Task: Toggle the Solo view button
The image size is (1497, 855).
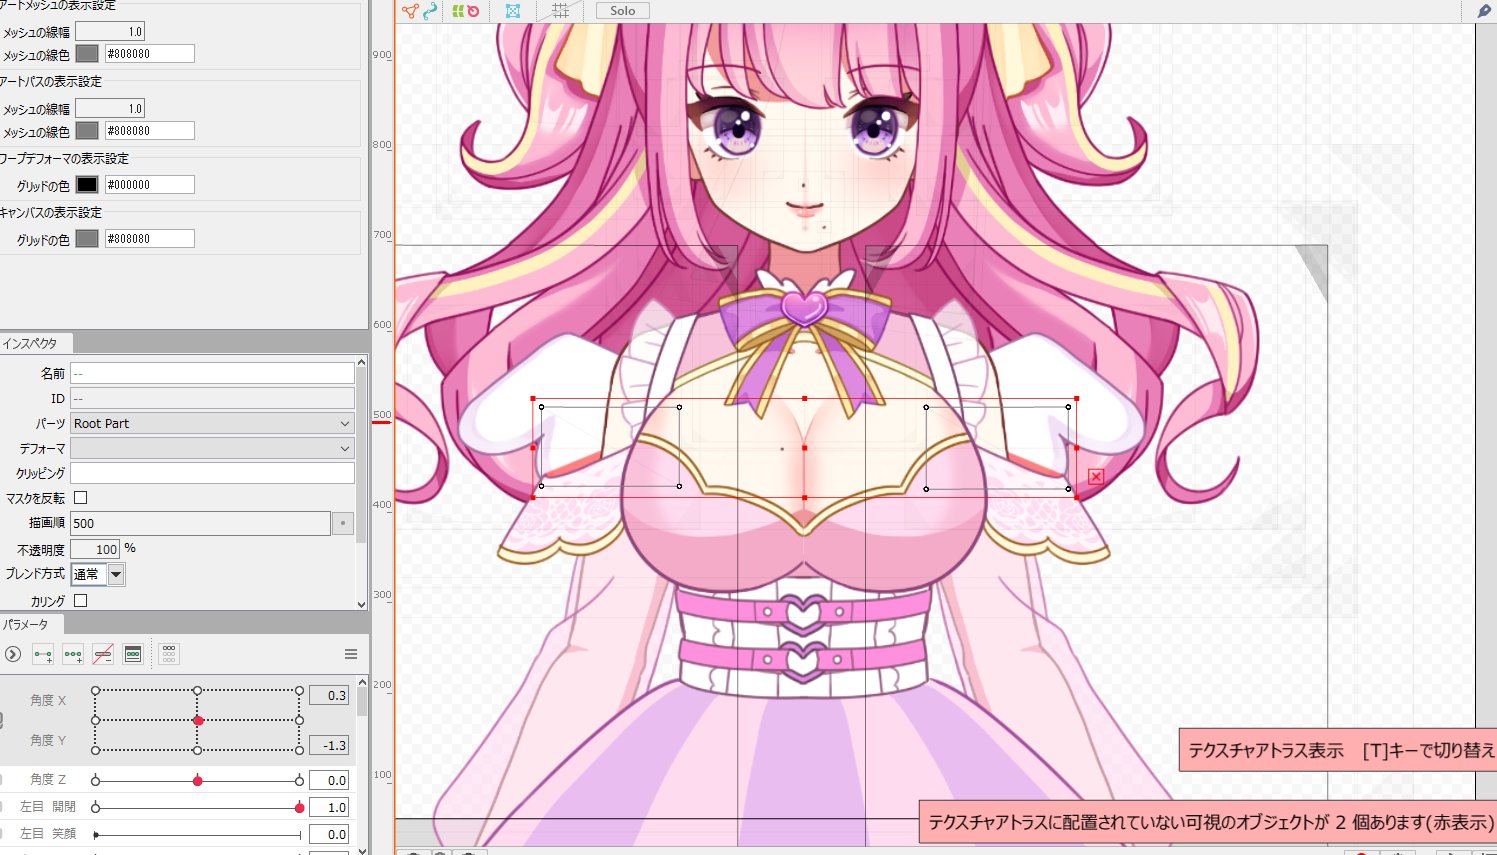Action: coord(622,11)
